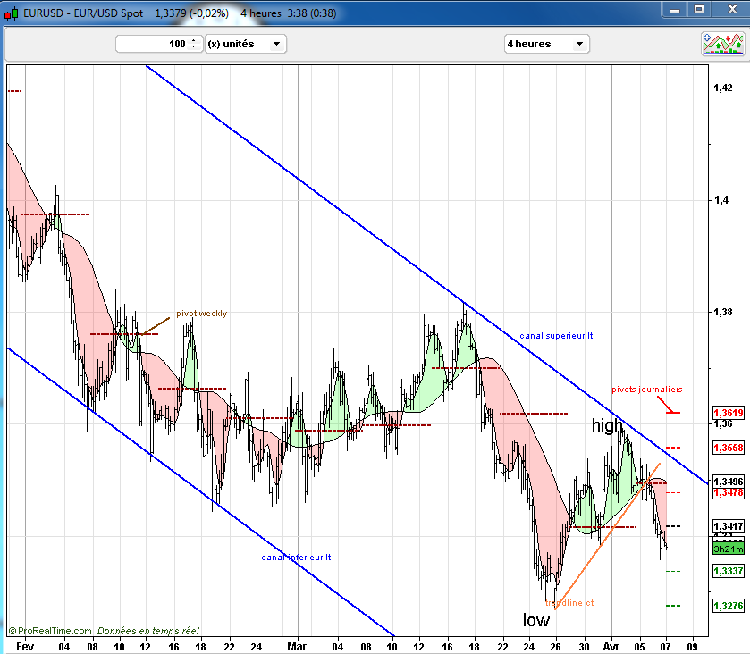
Task: Click the 1,38 price axis label
Action: tap(722, 312)
